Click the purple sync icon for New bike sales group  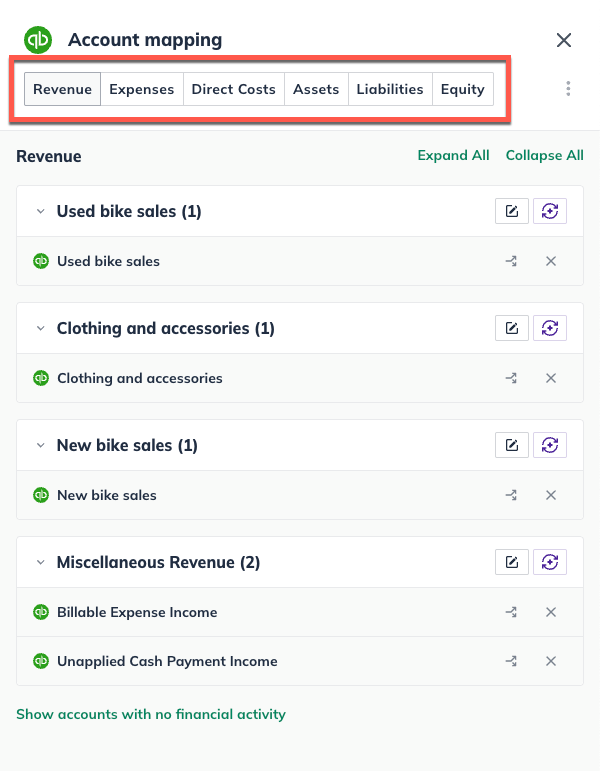(550, 445)
